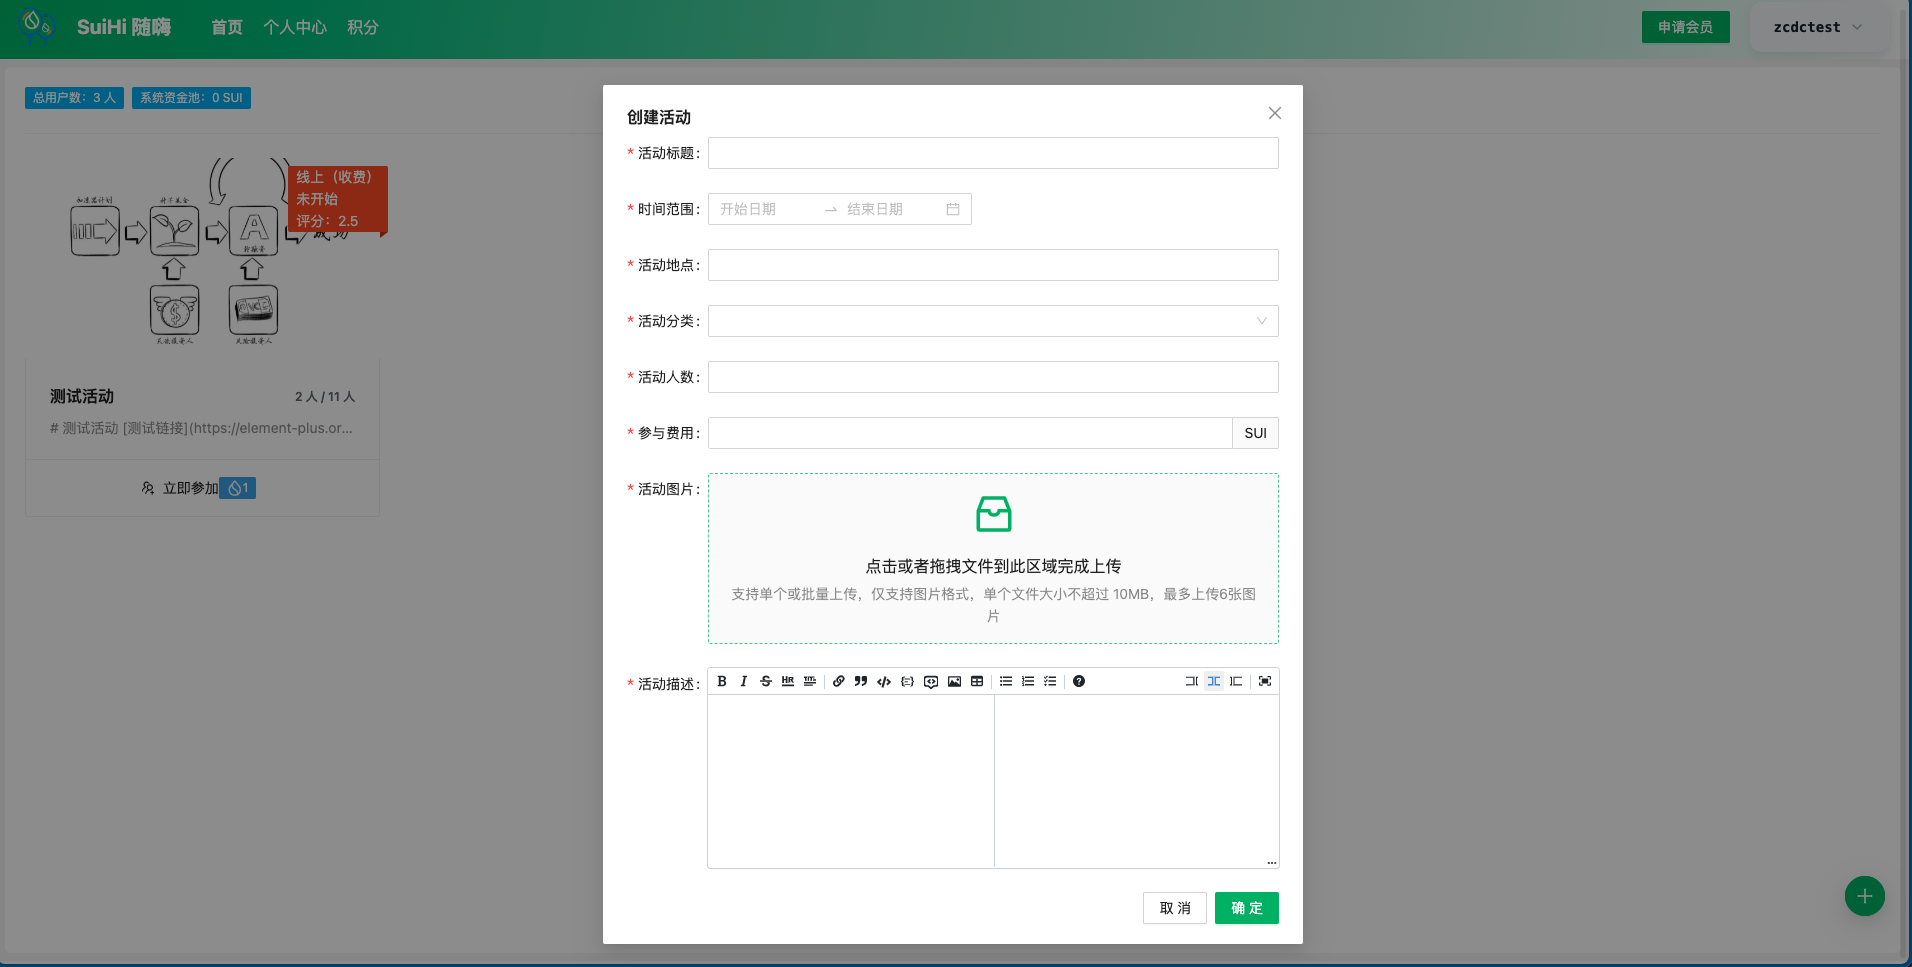
Task: Click the 线上（收费）status ribbon on card
Action: coord(338,199)
